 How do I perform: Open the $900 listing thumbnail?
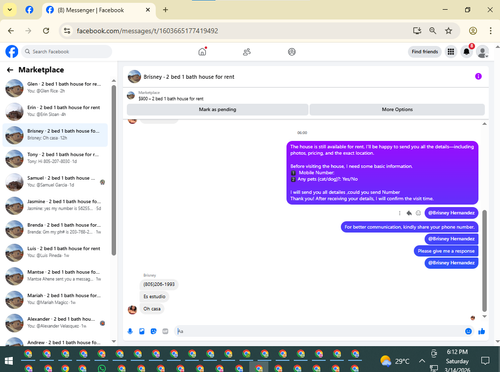click(x=131, y=96)
